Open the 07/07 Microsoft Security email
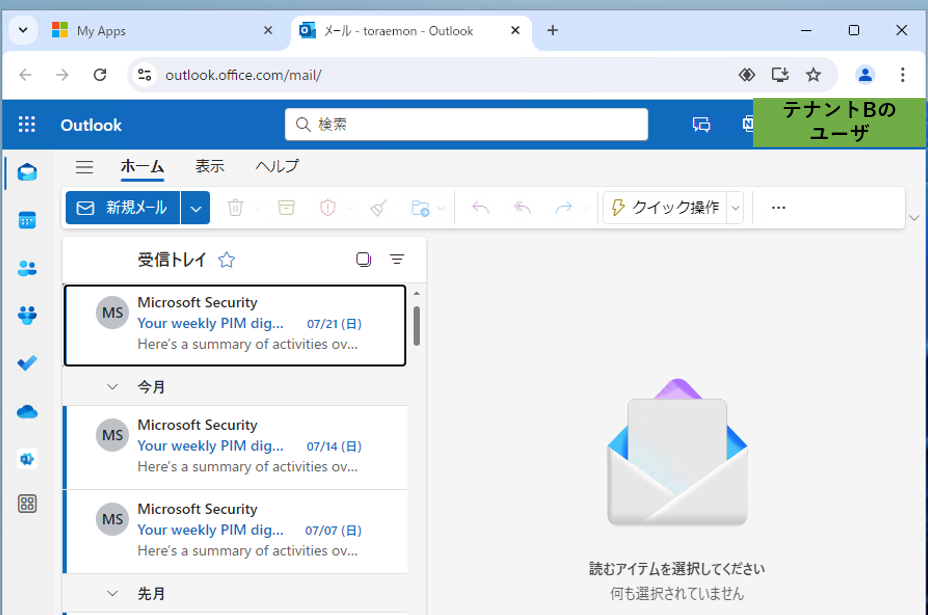The width and height of the screenshot is (928, 615). [235, 532]
